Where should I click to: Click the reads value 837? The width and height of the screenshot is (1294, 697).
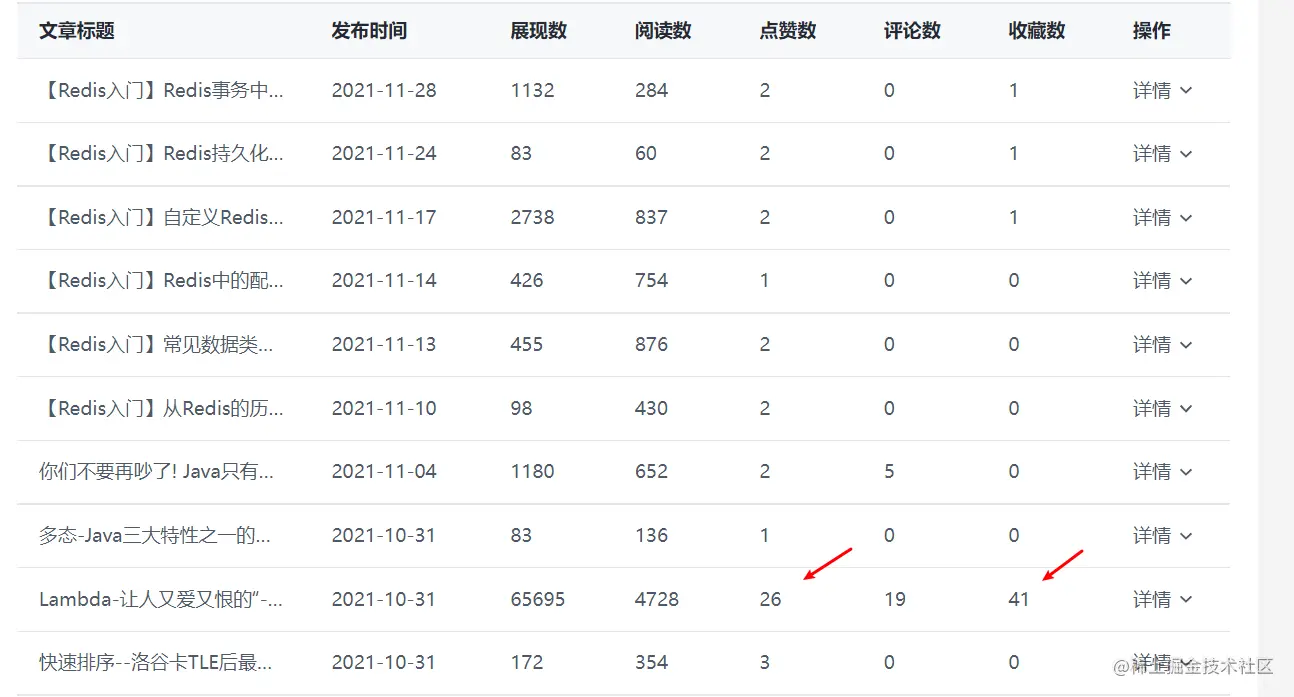651,217
